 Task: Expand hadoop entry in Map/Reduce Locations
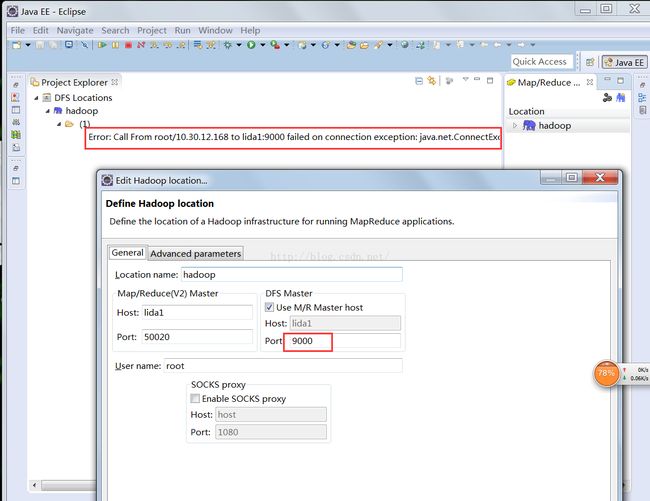pos(515,125)
